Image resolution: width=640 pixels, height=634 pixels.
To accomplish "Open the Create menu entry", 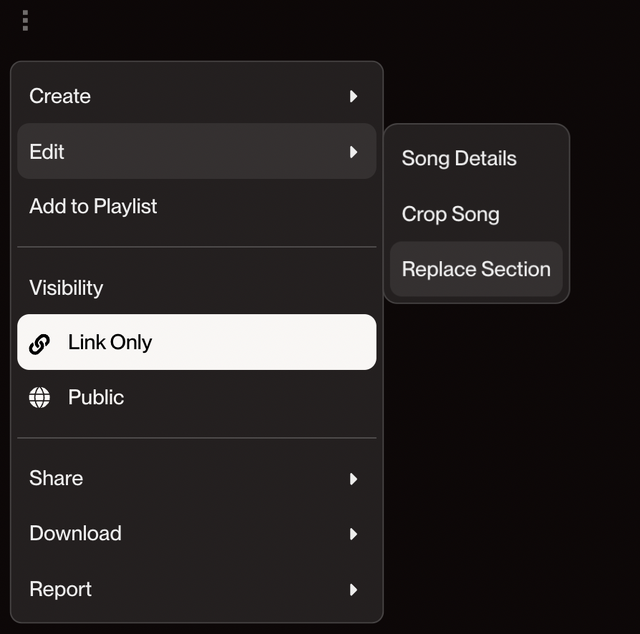I will click(x=197, y=96).
